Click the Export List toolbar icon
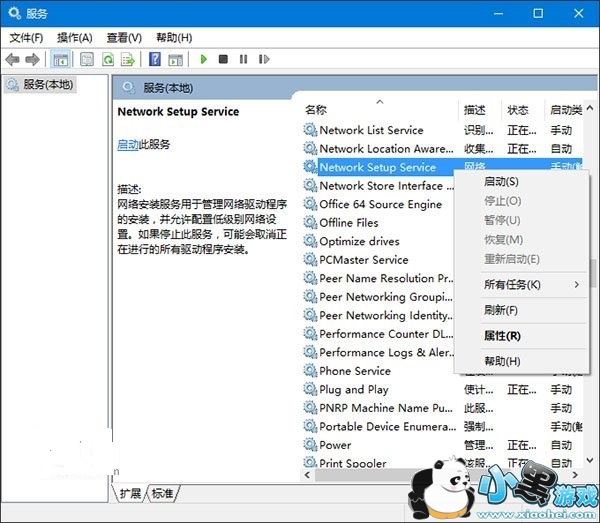Viewport: 600px width, 523px height. (127, 60)
